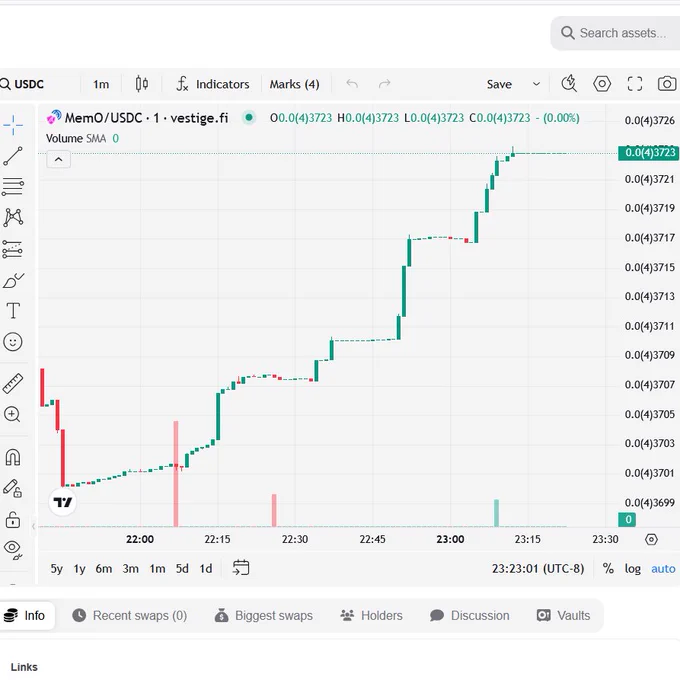Open the time axis settings gear
The width and height of the screenshot is (680, 680).
[651, 539]
